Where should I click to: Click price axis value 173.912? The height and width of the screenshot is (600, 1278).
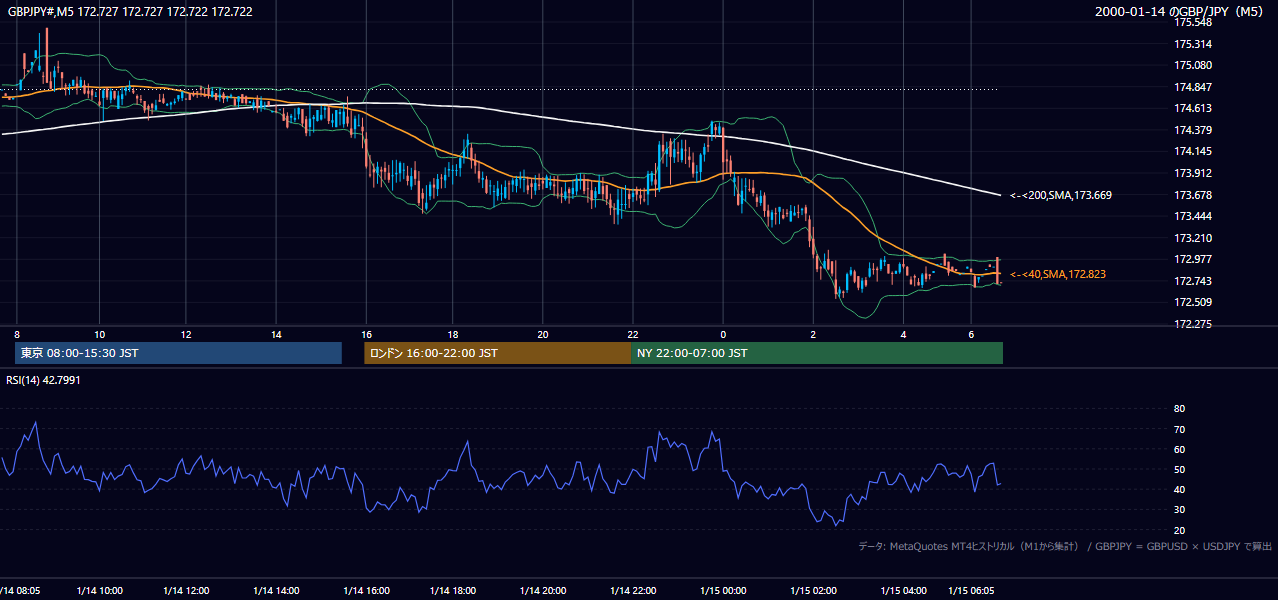pyautogui.click(x=1193, y=173)
